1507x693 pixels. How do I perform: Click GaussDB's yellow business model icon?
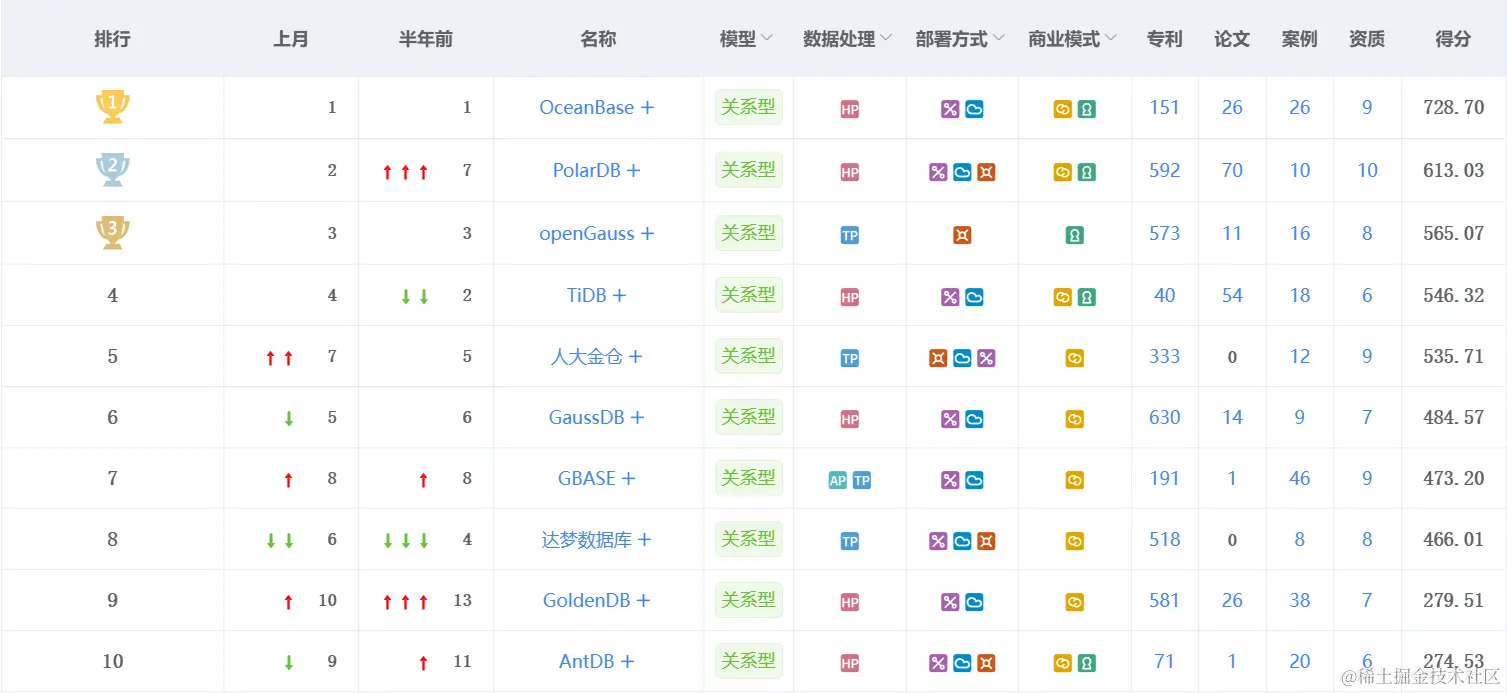coord(1075,420)
